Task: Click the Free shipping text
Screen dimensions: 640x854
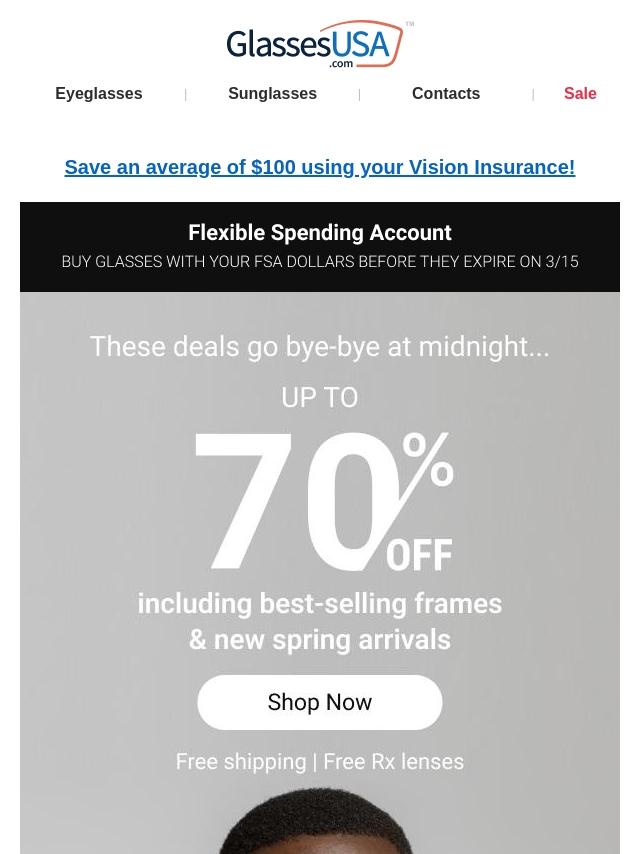Action: tap(241, 762)
